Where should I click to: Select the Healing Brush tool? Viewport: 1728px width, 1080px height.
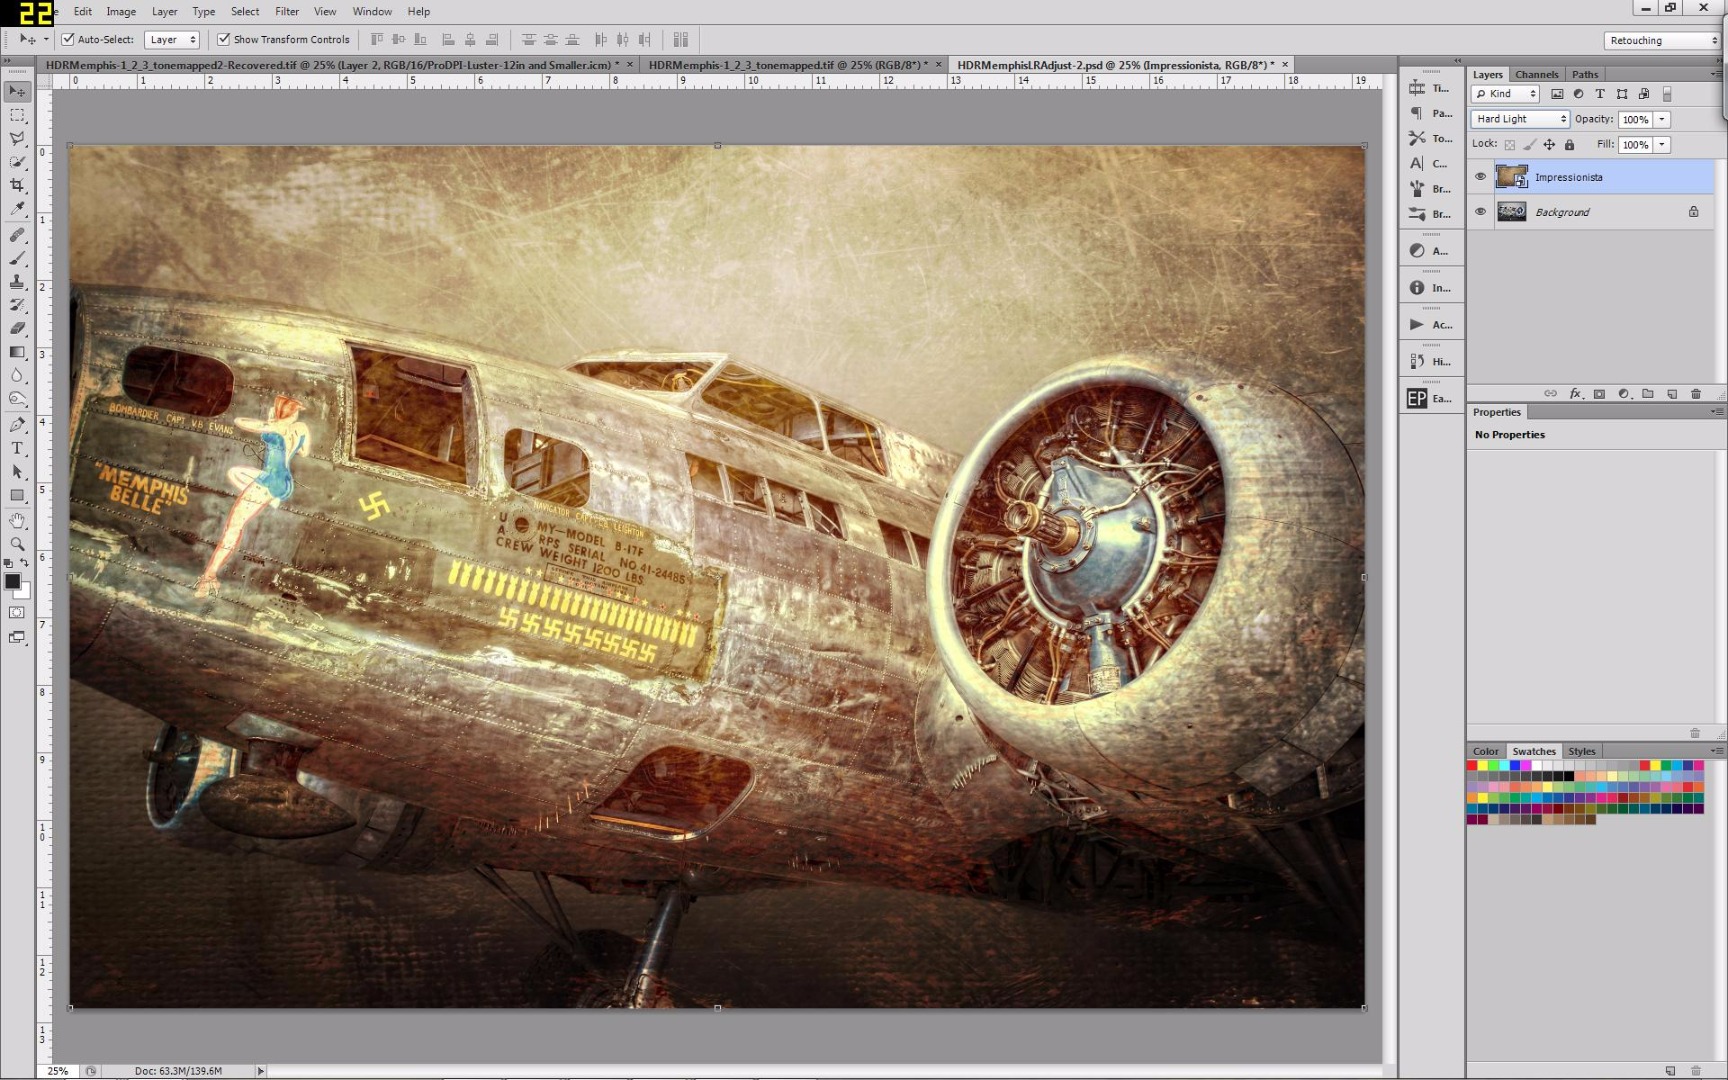17,235
